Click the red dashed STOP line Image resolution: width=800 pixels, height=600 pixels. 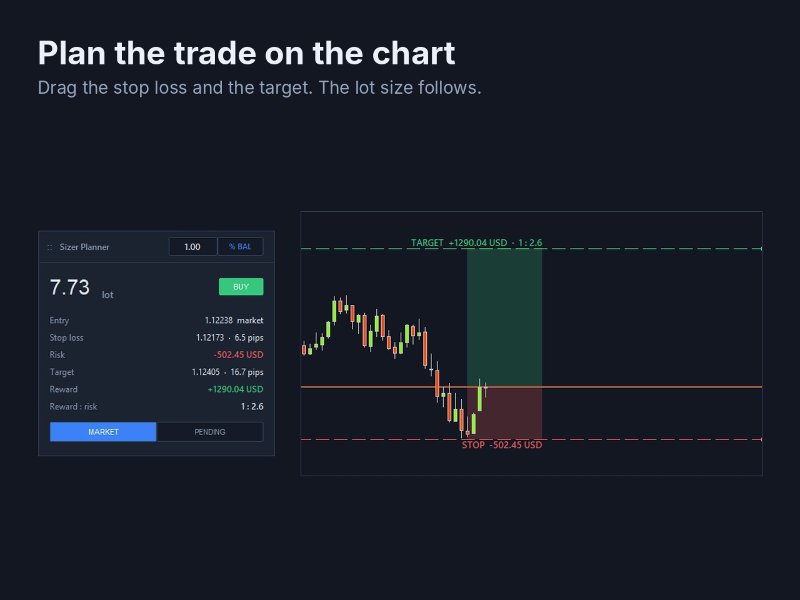pyautogui.click(x=652, y=439)
